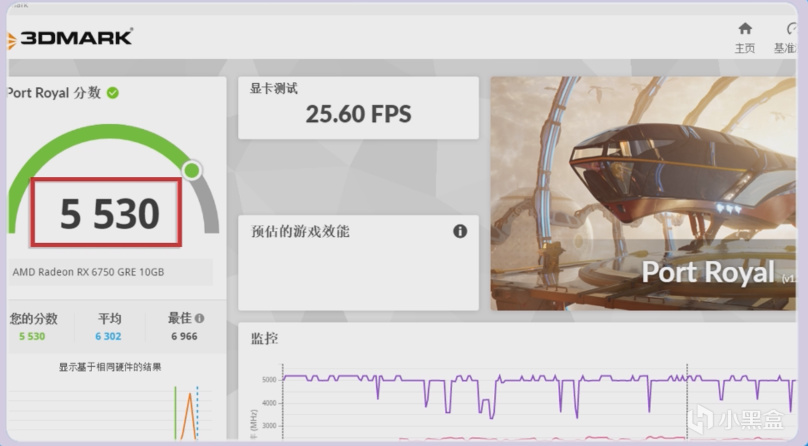Click the 最佳 score 6 966
The height and width of the screenshot is (446, 808).
coord(184,336)
